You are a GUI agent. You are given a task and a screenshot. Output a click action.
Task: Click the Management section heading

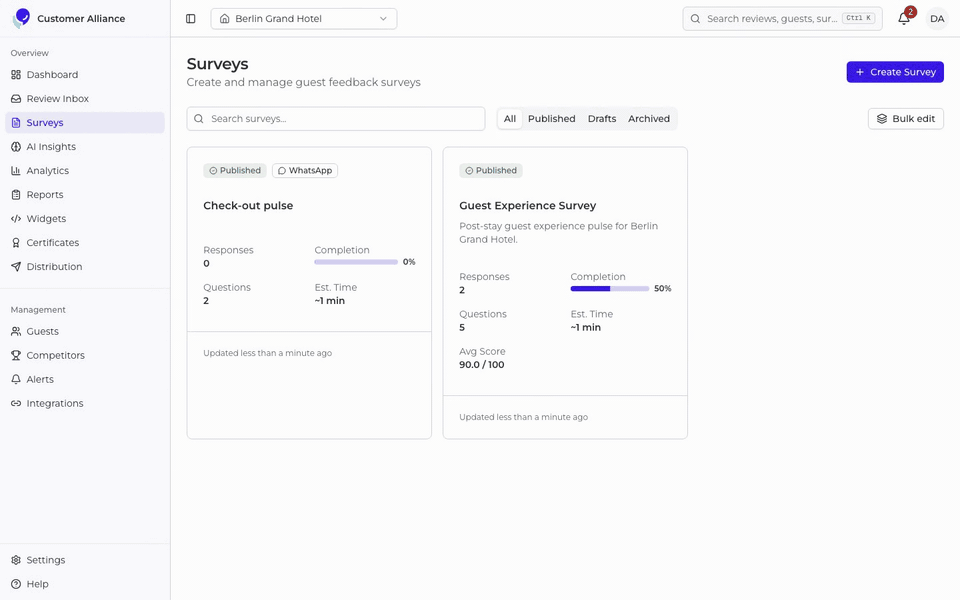[38, 310]
